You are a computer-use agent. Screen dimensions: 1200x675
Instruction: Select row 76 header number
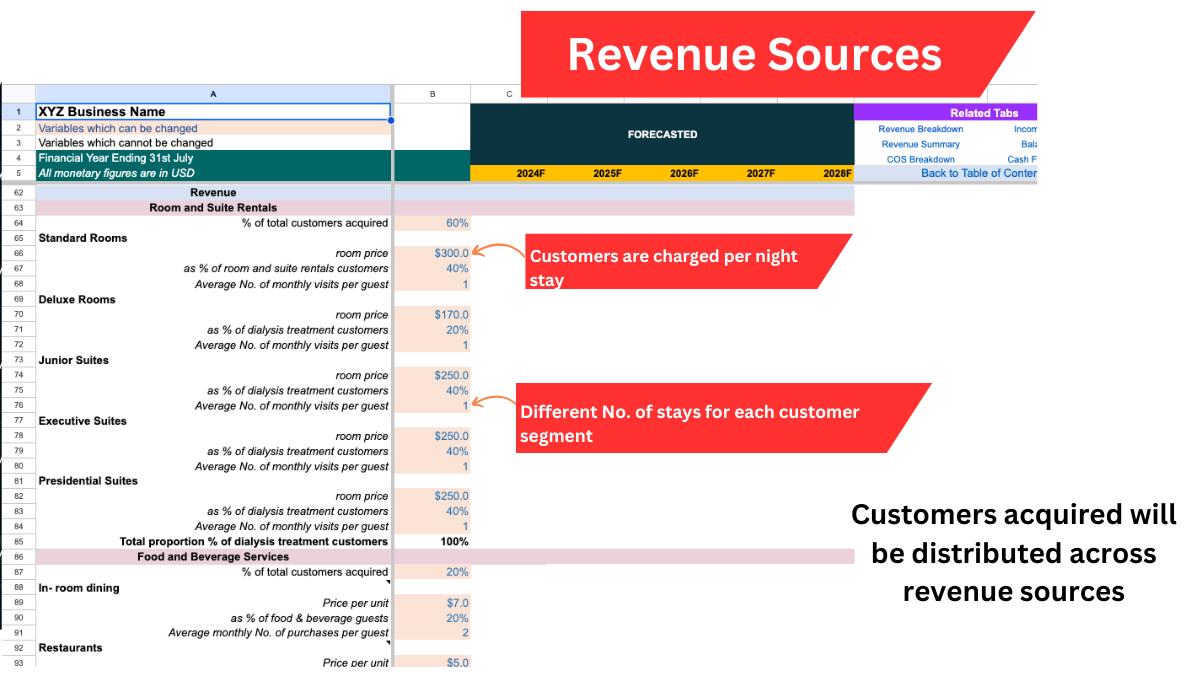(x=18, y=406)
